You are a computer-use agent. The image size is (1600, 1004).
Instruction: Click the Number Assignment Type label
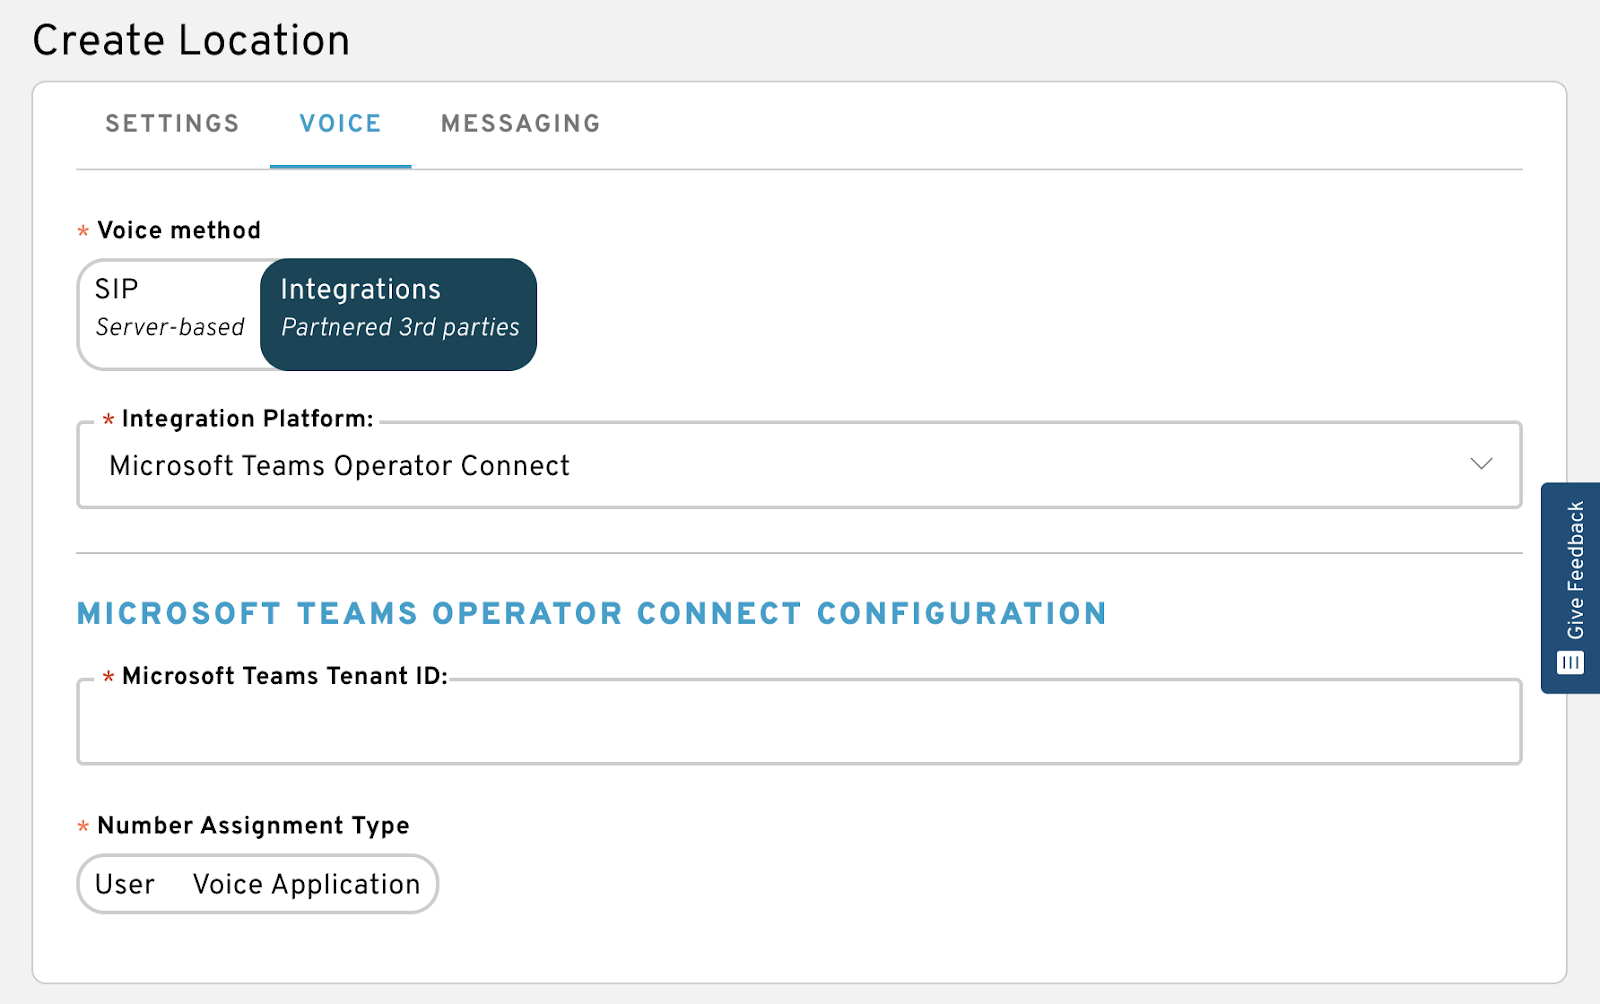pyautogui.click(x=253, y=826)
